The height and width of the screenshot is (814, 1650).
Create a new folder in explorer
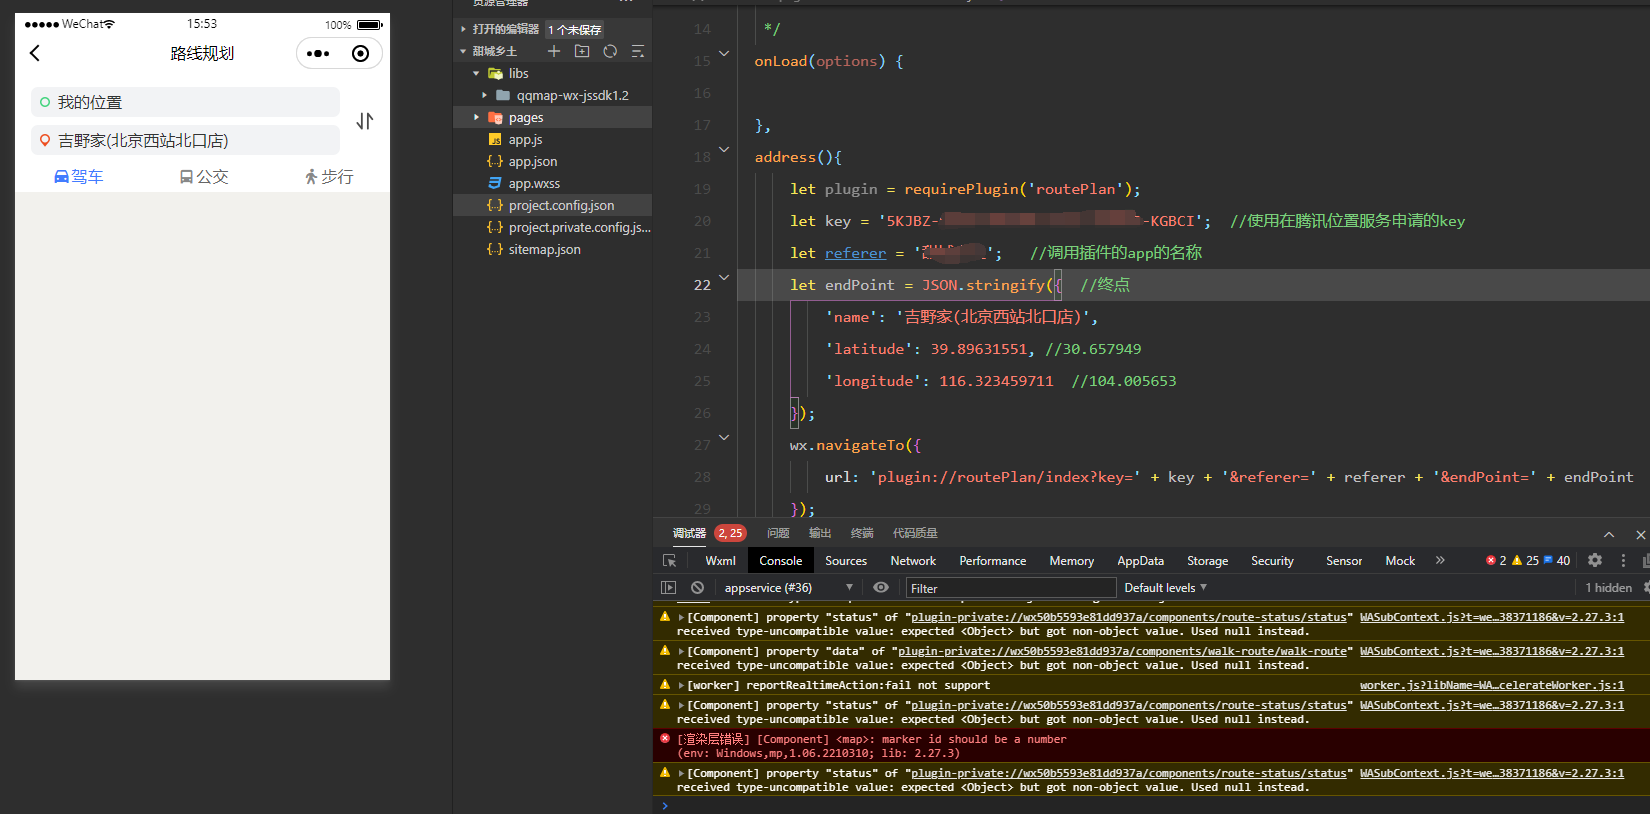582,51
